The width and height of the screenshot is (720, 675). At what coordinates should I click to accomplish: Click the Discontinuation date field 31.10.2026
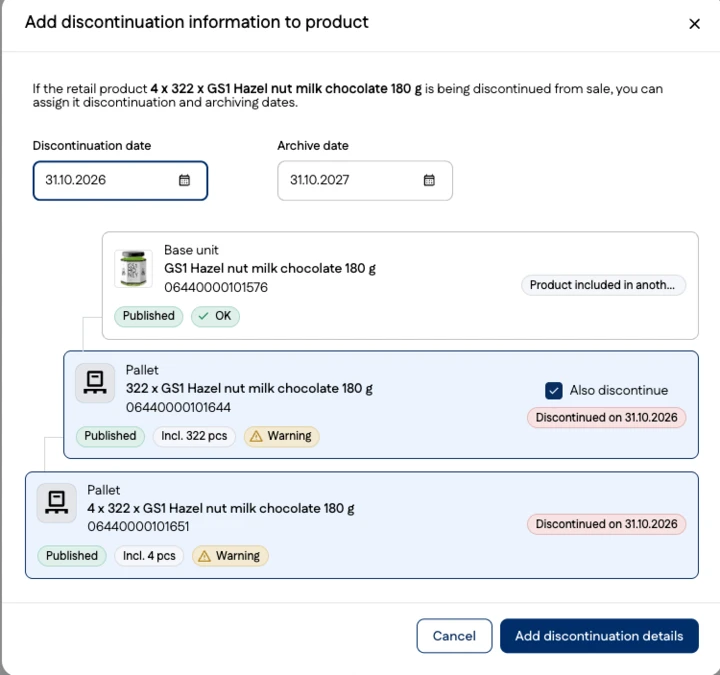pyautogui.click(x=120, y=180)
